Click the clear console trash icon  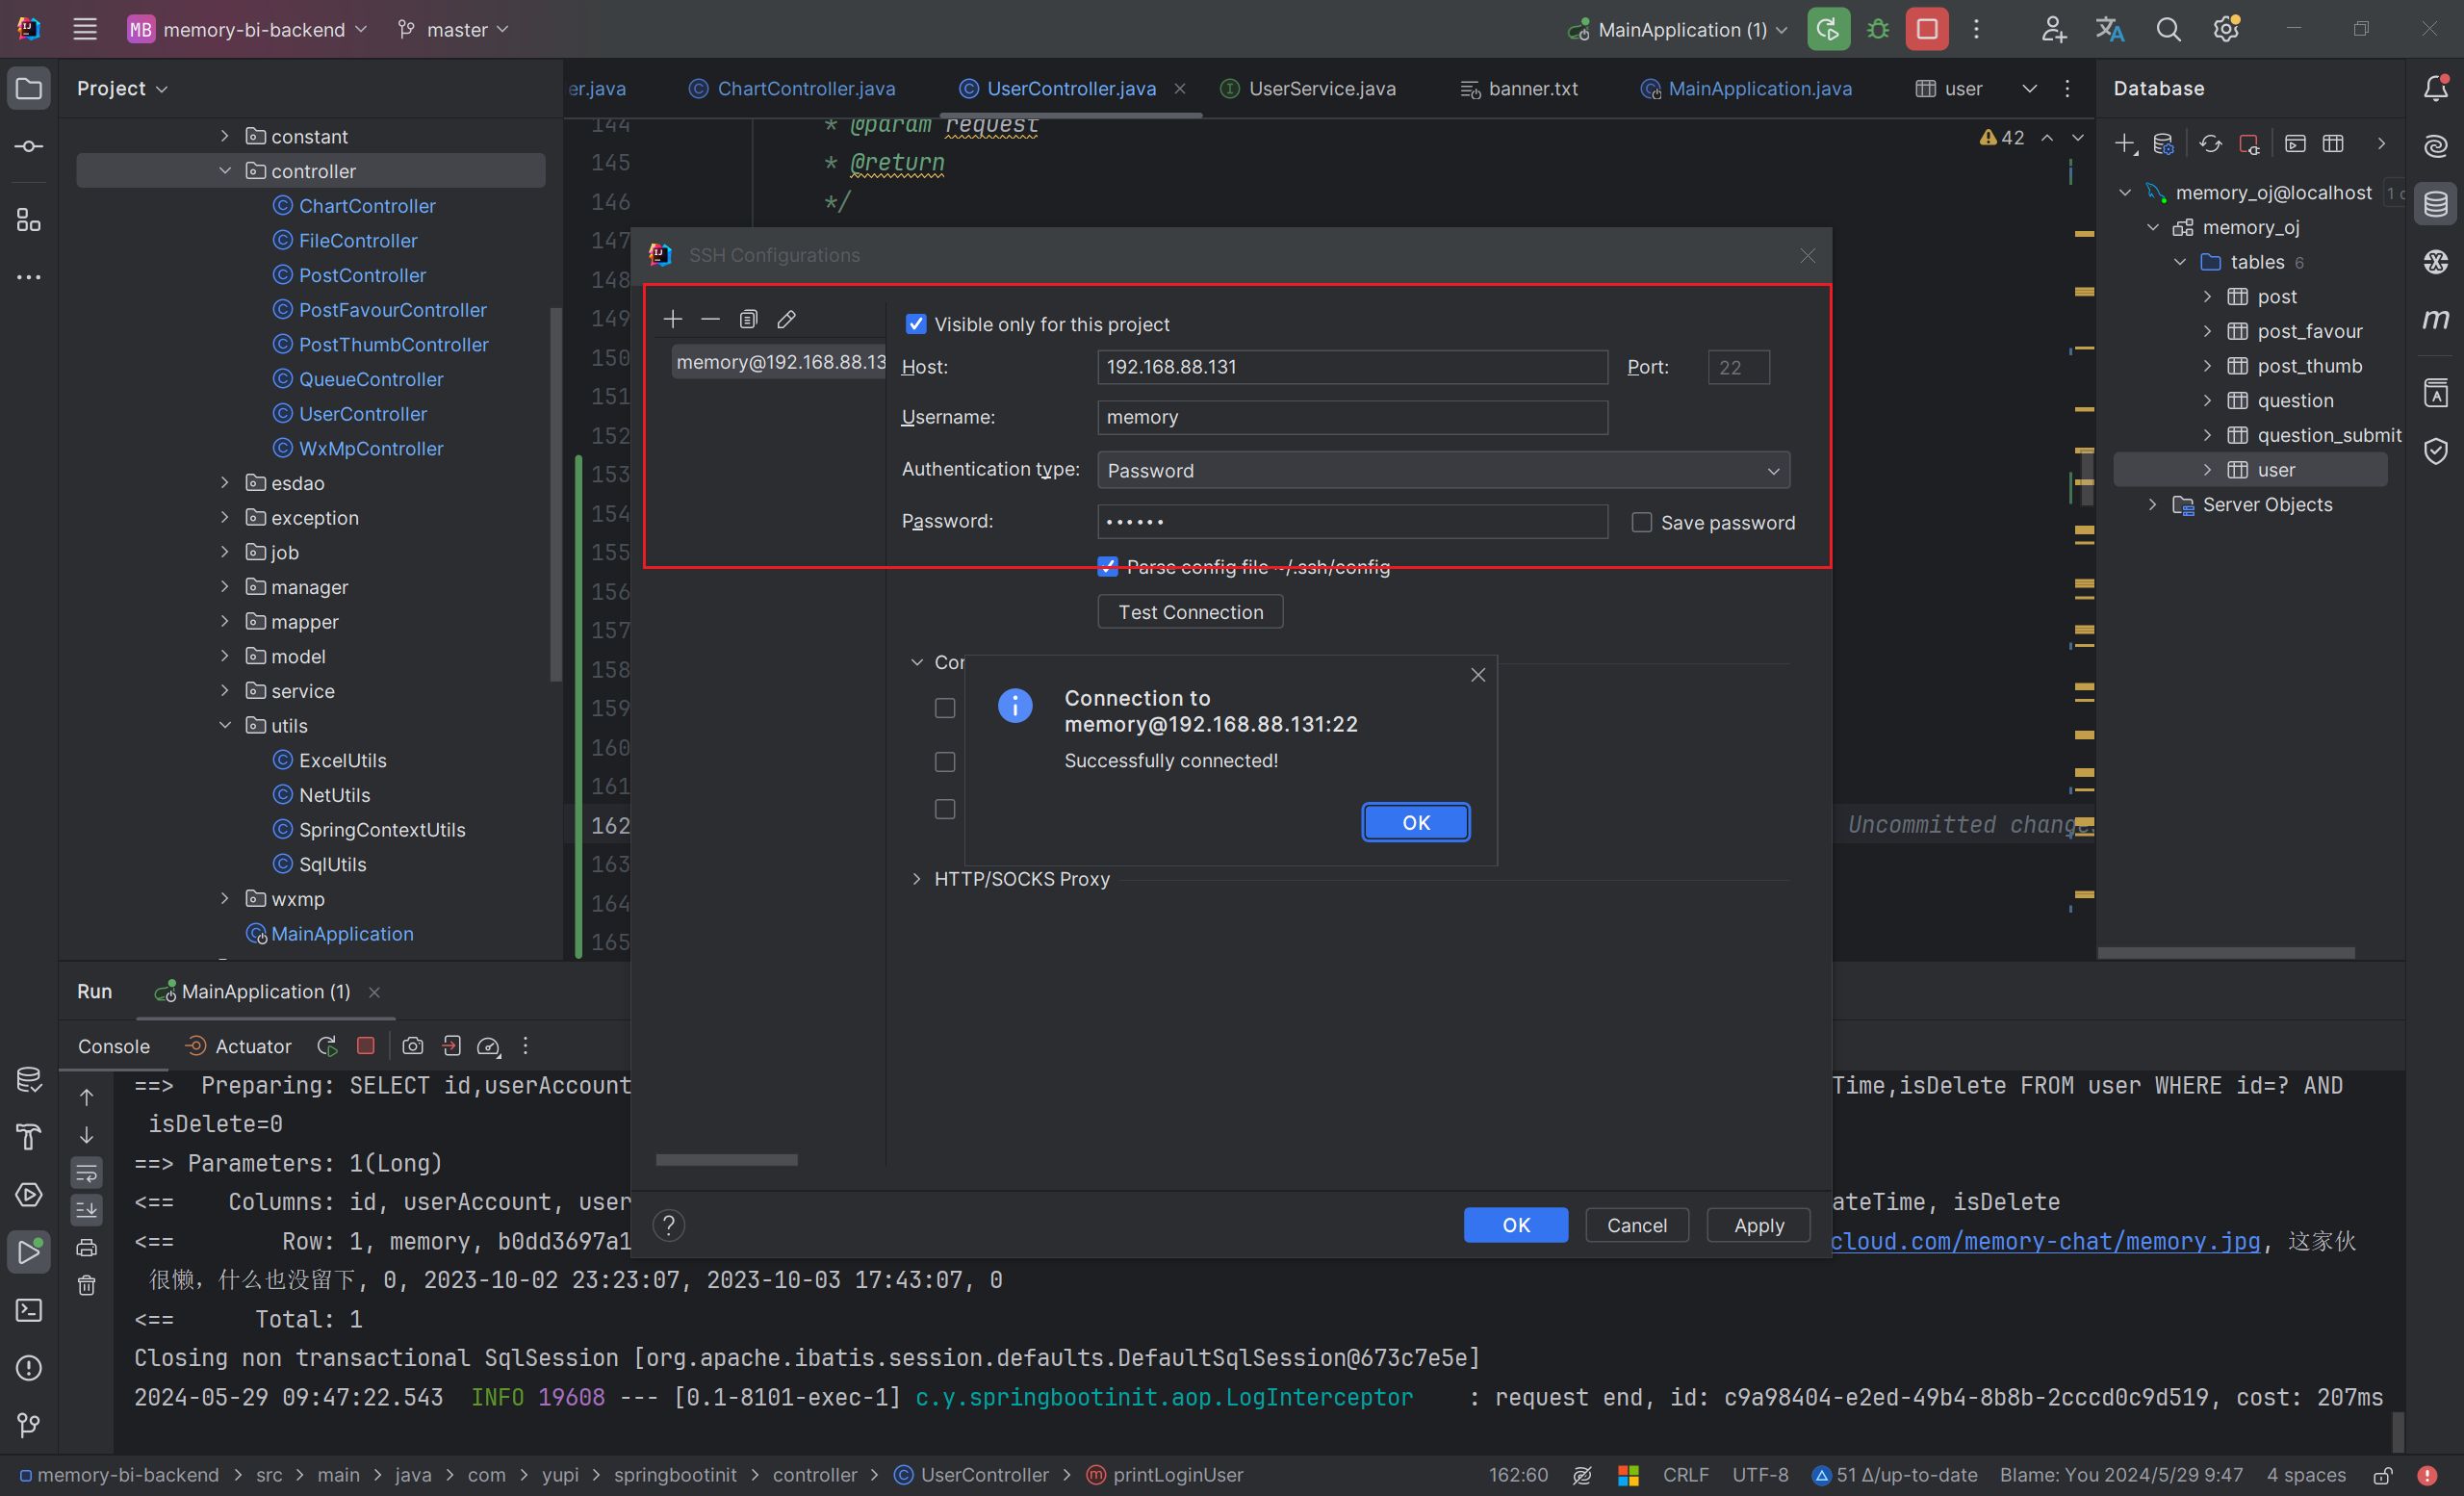coord(87,1285)
